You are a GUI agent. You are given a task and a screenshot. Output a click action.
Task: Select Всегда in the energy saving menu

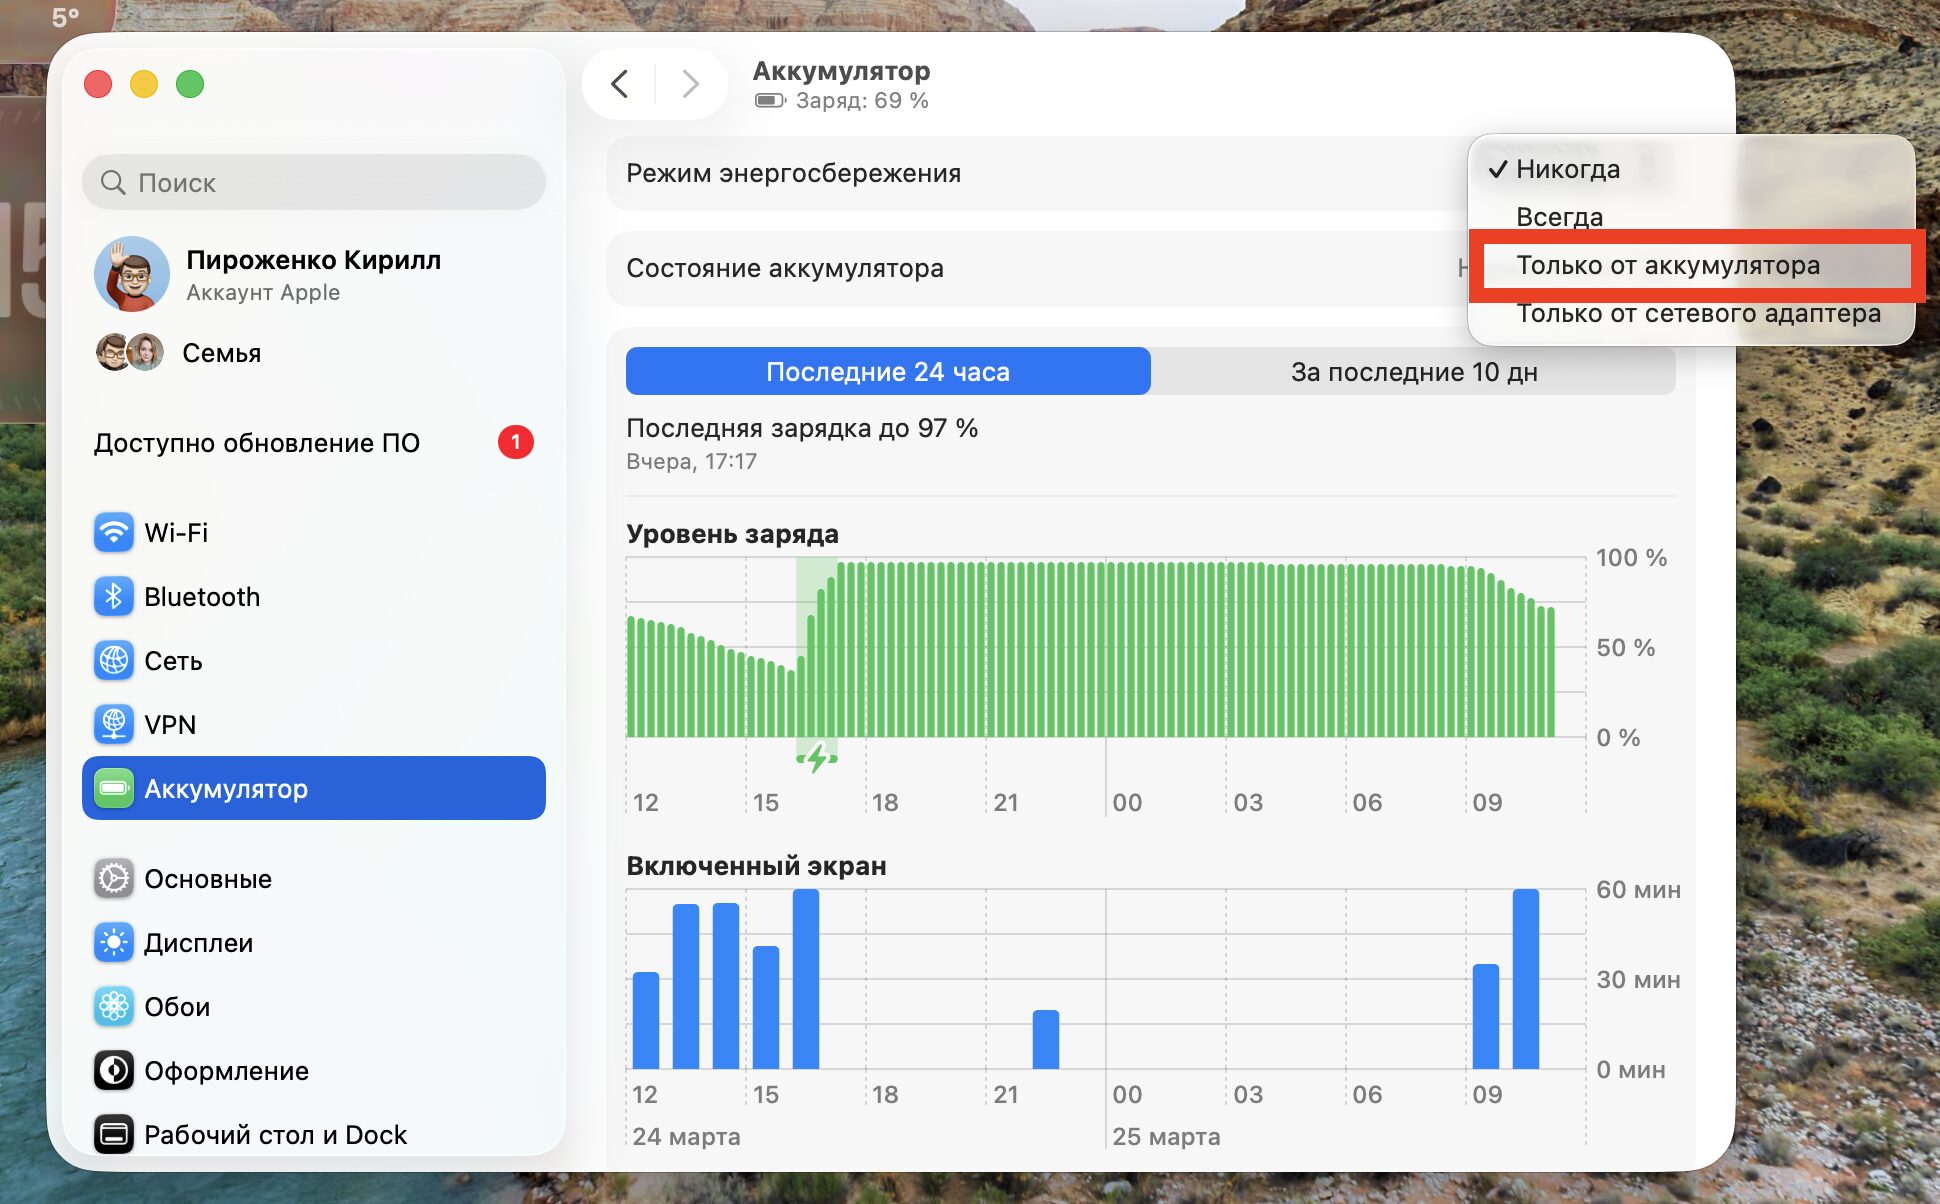1560,217
